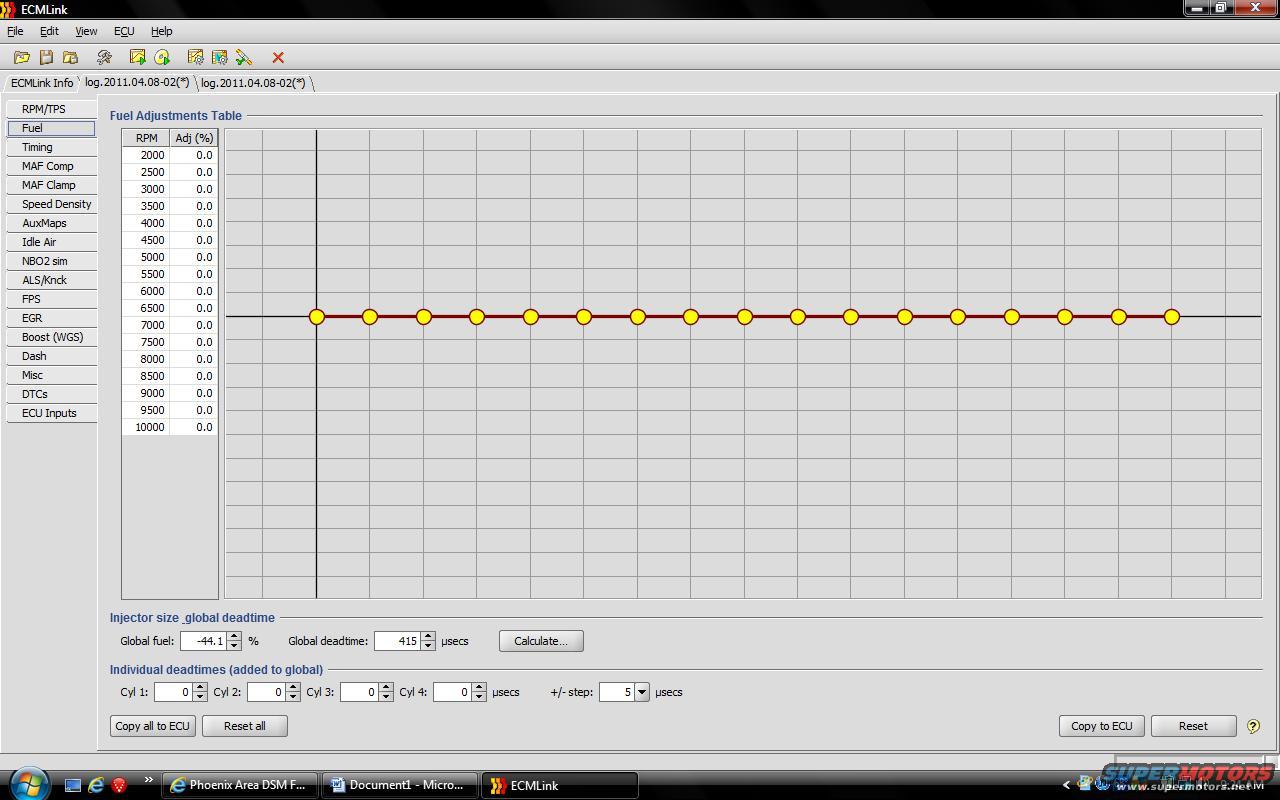The height and width of the screenshot is (800, 1280).
Task: Click the Calculate... button
Action: 541,641
